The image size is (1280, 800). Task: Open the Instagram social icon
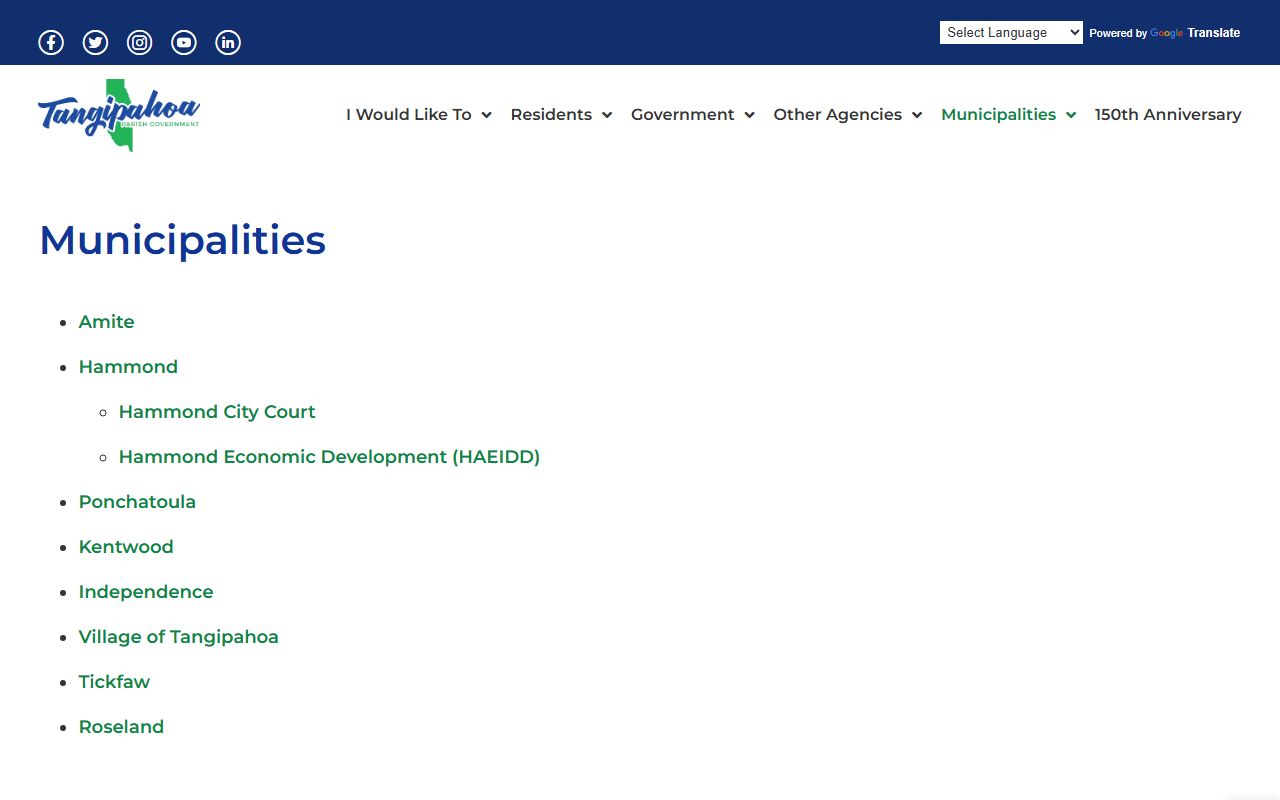pos(140,42)
